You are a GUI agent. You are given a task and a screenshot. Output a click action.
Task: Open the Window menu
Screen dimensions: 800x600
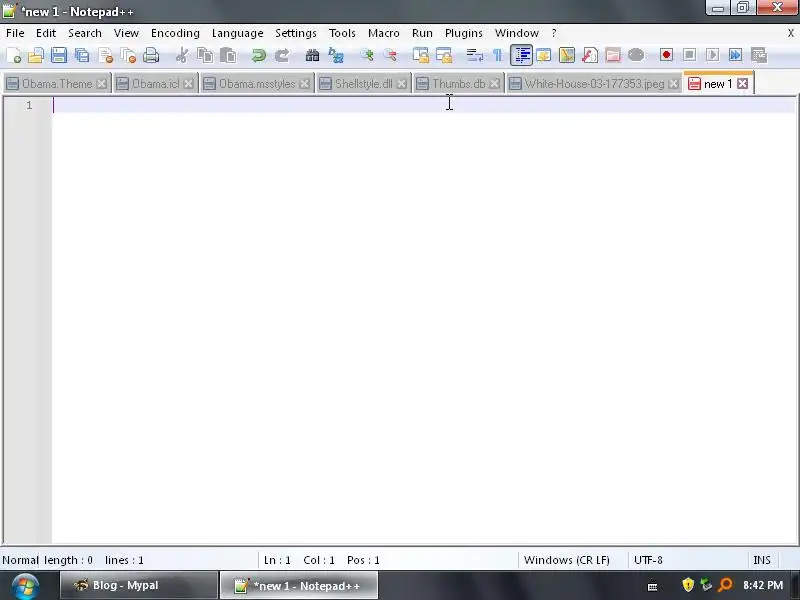click(516, 33)
